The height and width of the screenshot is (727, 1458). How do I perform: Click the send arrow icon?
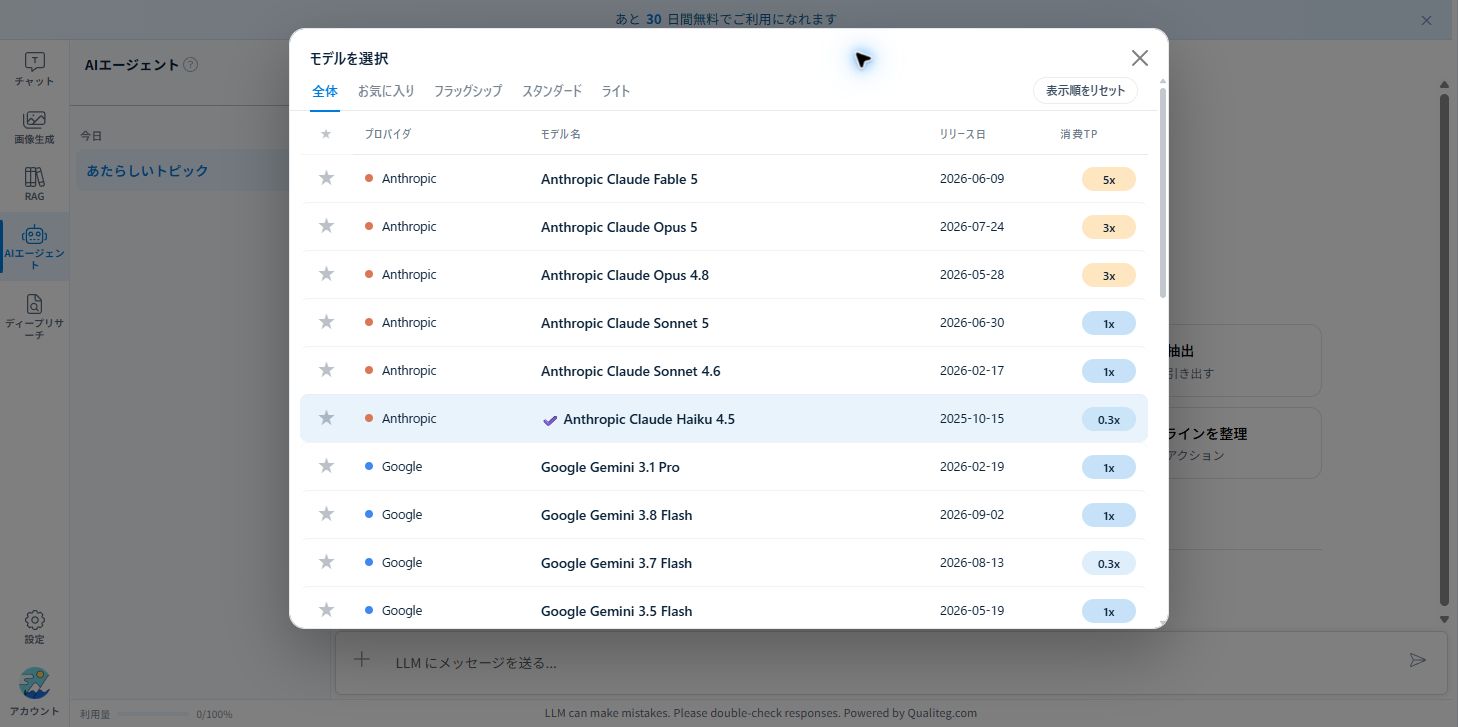[x=1417, y=660]
